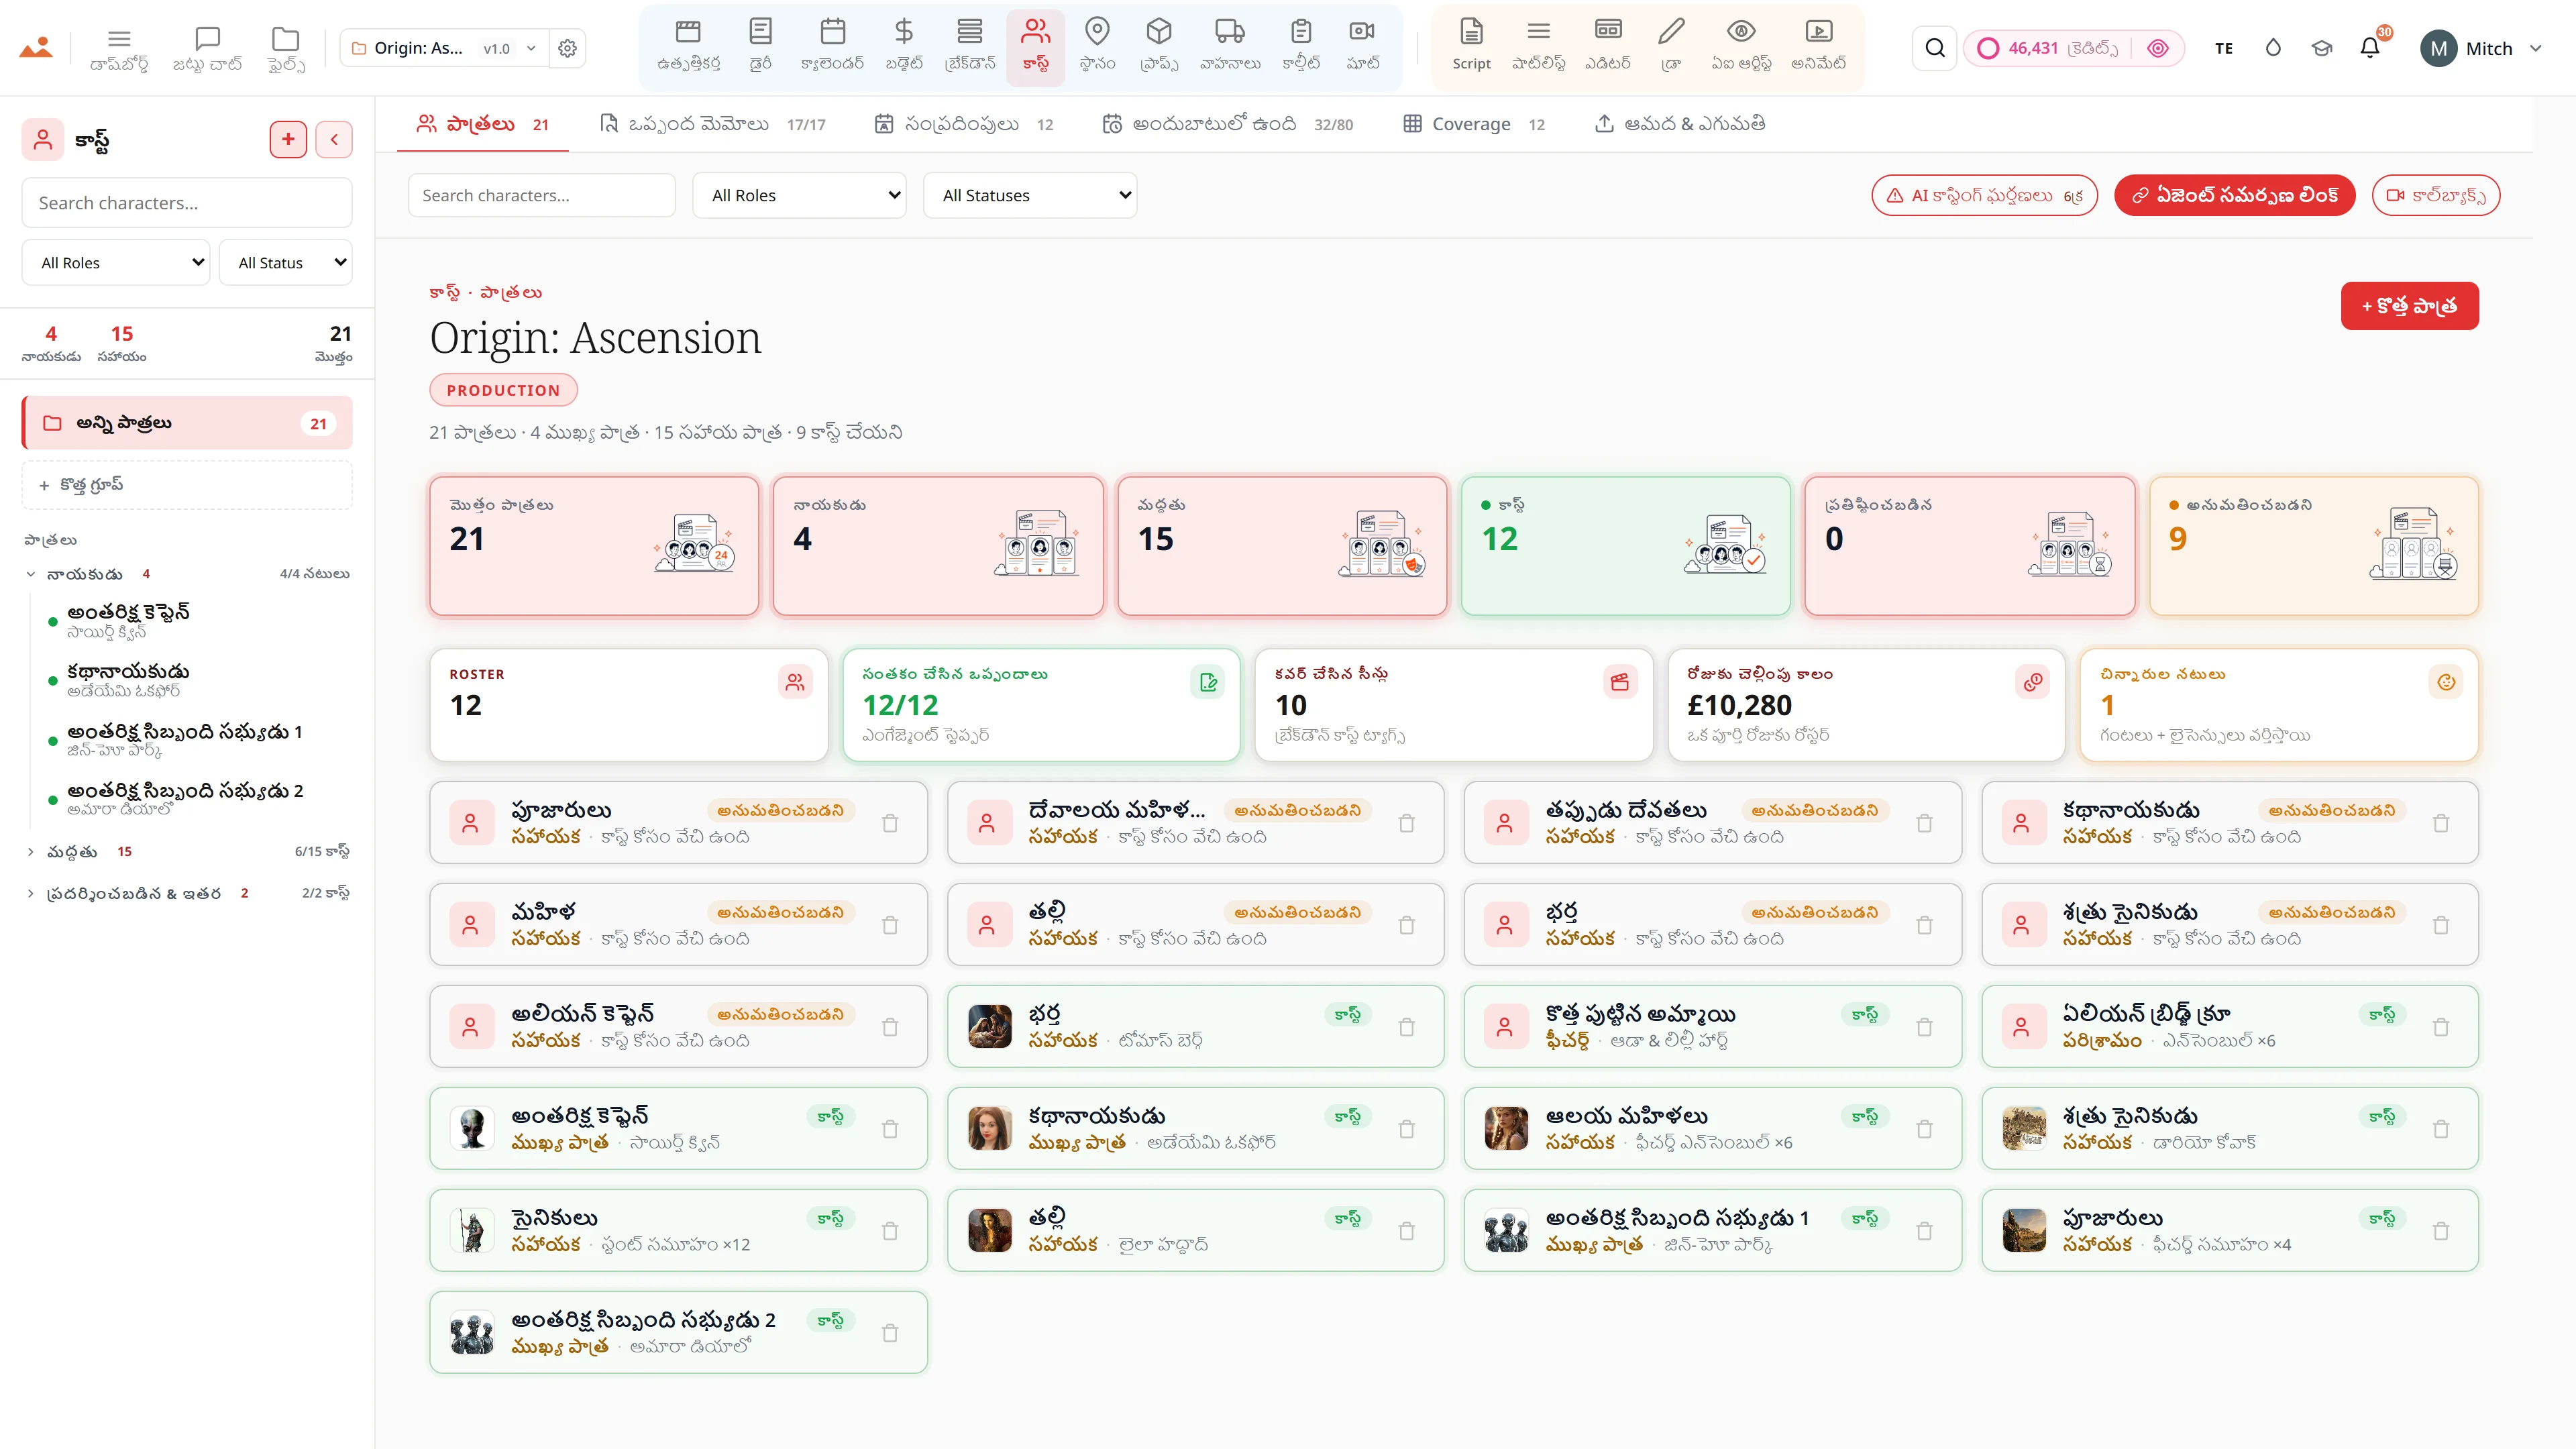
Task: Open the కొత్త పుట్టిన అమ్మాయి character card
Action: pos(1712,1026)
